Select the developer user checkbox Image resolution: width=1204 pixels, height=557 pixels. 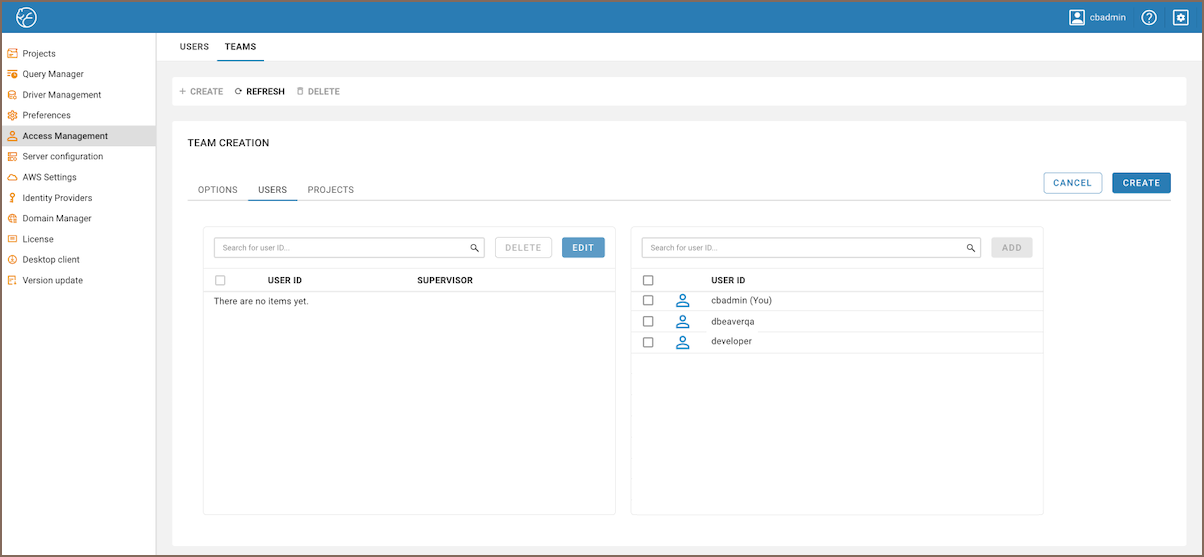[648, 342]
